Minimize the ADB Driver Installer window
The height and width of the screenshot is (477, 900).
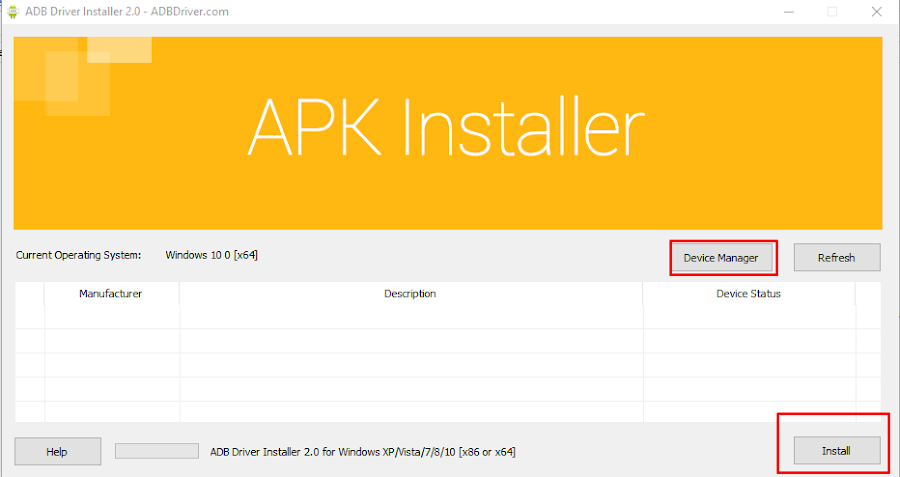[x=789, y=12]
